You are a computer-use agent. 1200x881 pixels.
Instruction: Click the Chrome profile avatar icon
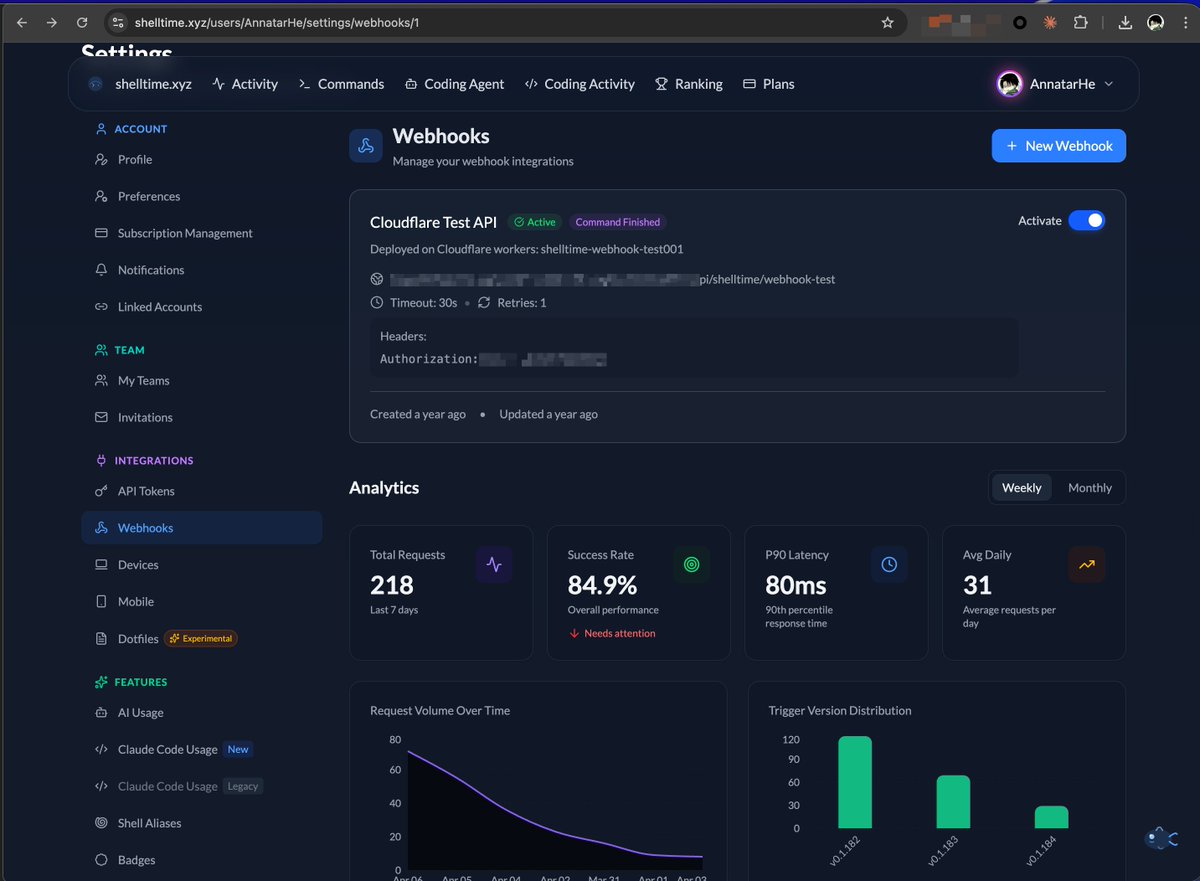pos(1155,22)
